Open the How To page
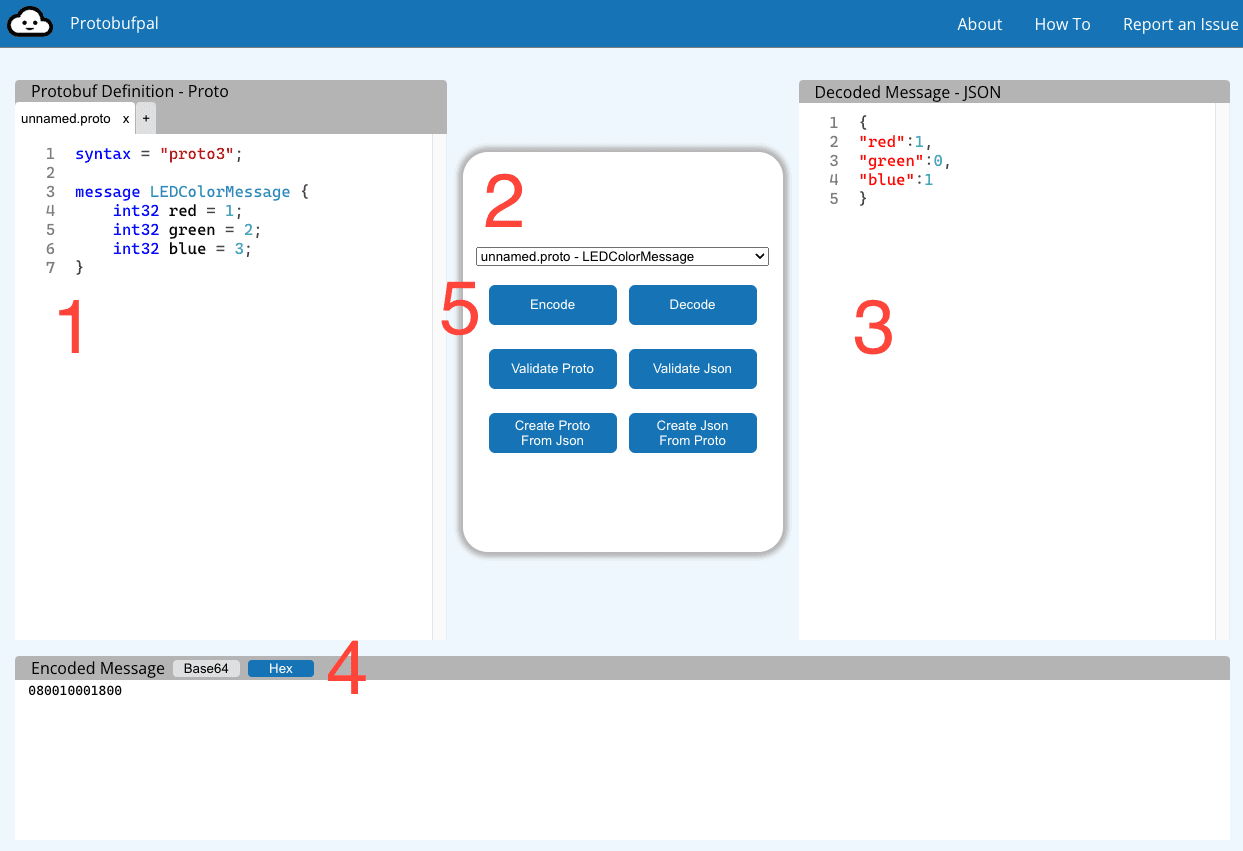 tap(1062, 23)
